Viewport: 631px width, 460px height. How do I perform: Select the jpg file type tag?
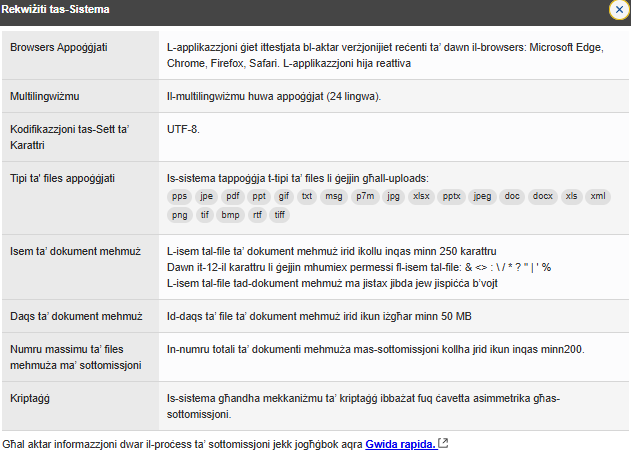point(393,196)
